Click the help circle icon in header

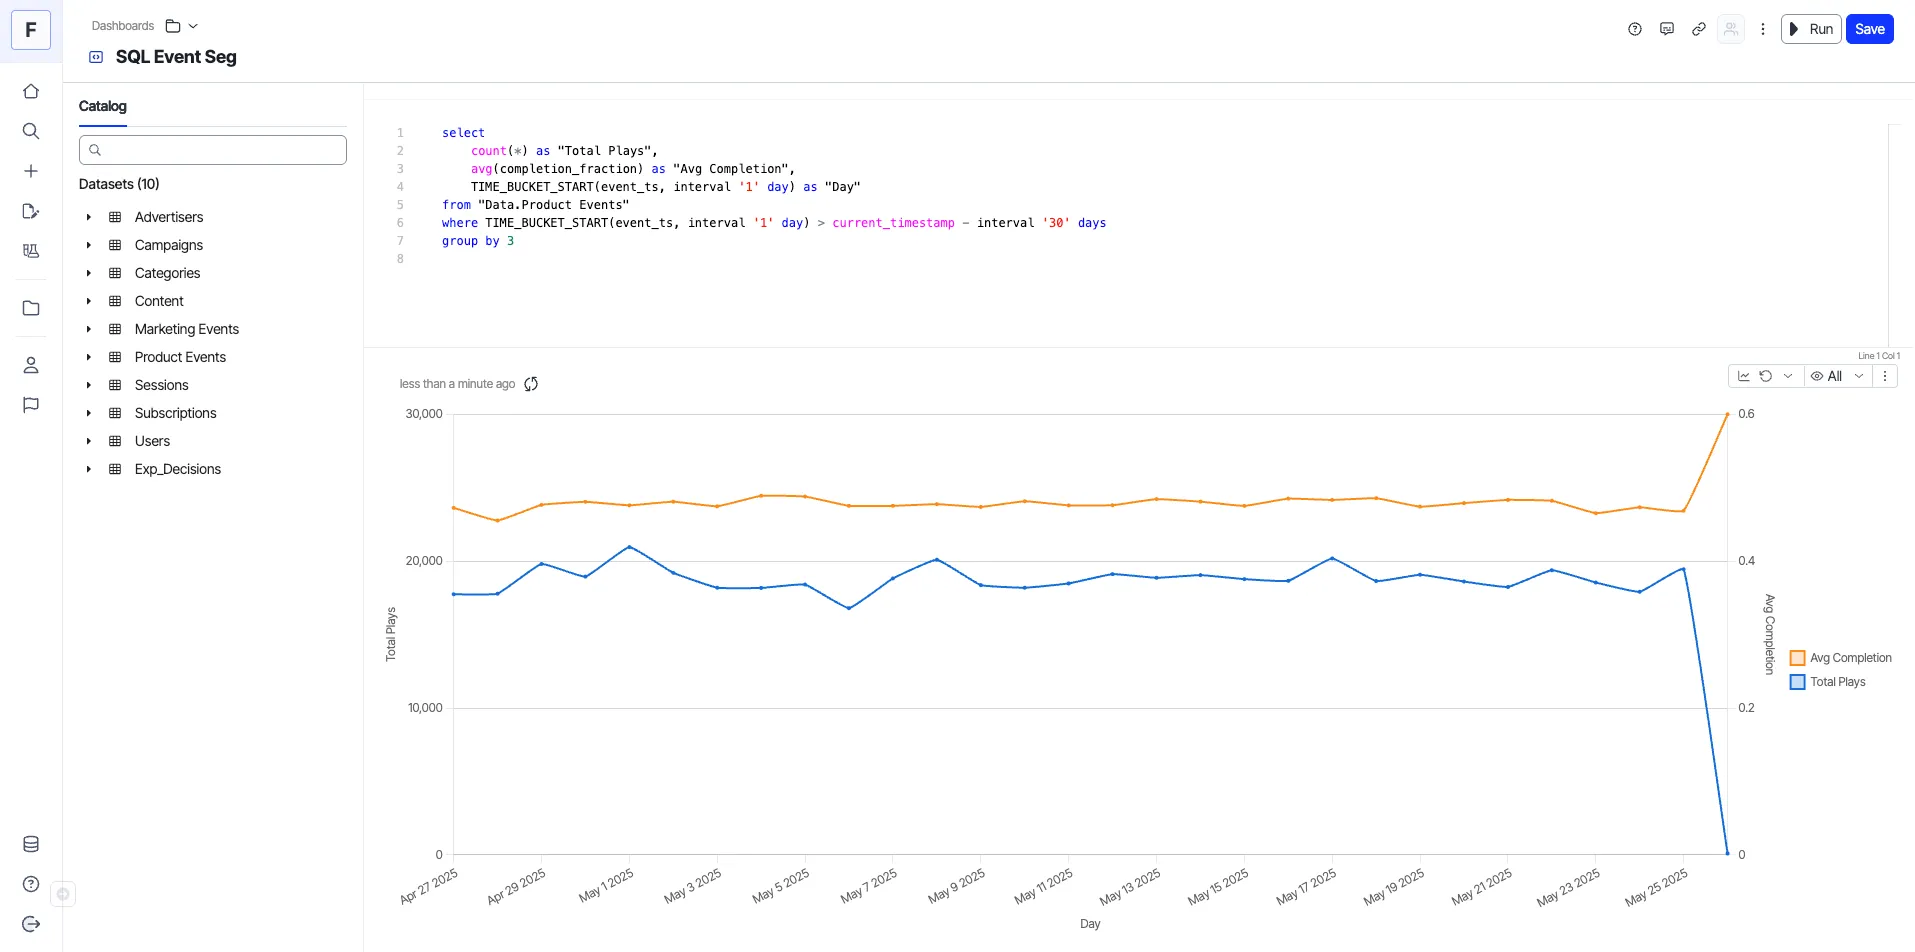1635,29
